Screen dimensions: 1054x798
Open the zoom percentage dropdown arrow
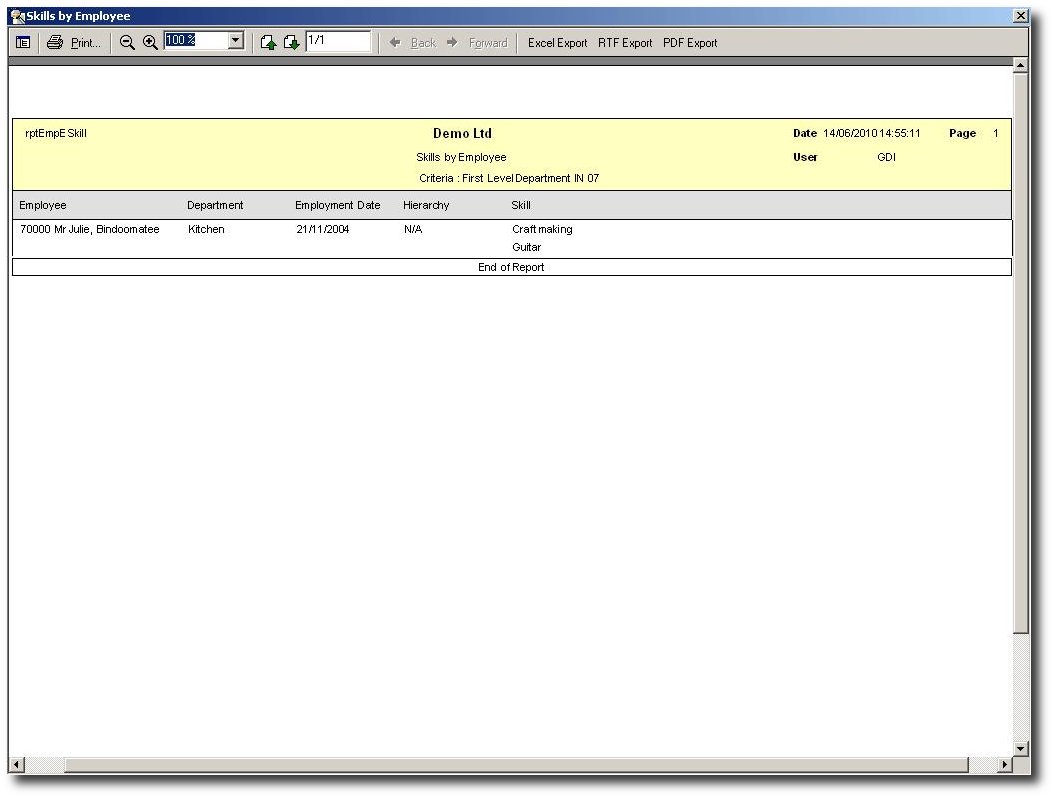(236, 41)
